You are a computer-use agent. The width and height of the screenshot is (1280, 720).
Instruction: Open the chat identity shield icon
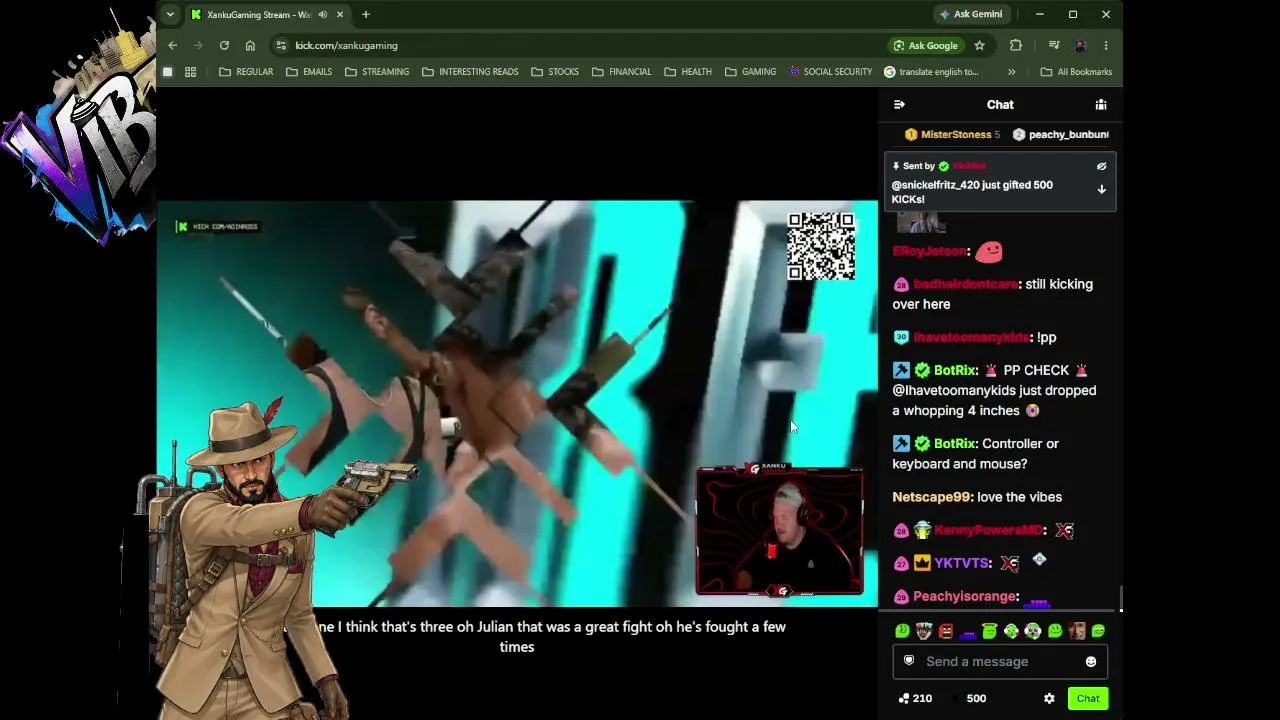(909, 661)
